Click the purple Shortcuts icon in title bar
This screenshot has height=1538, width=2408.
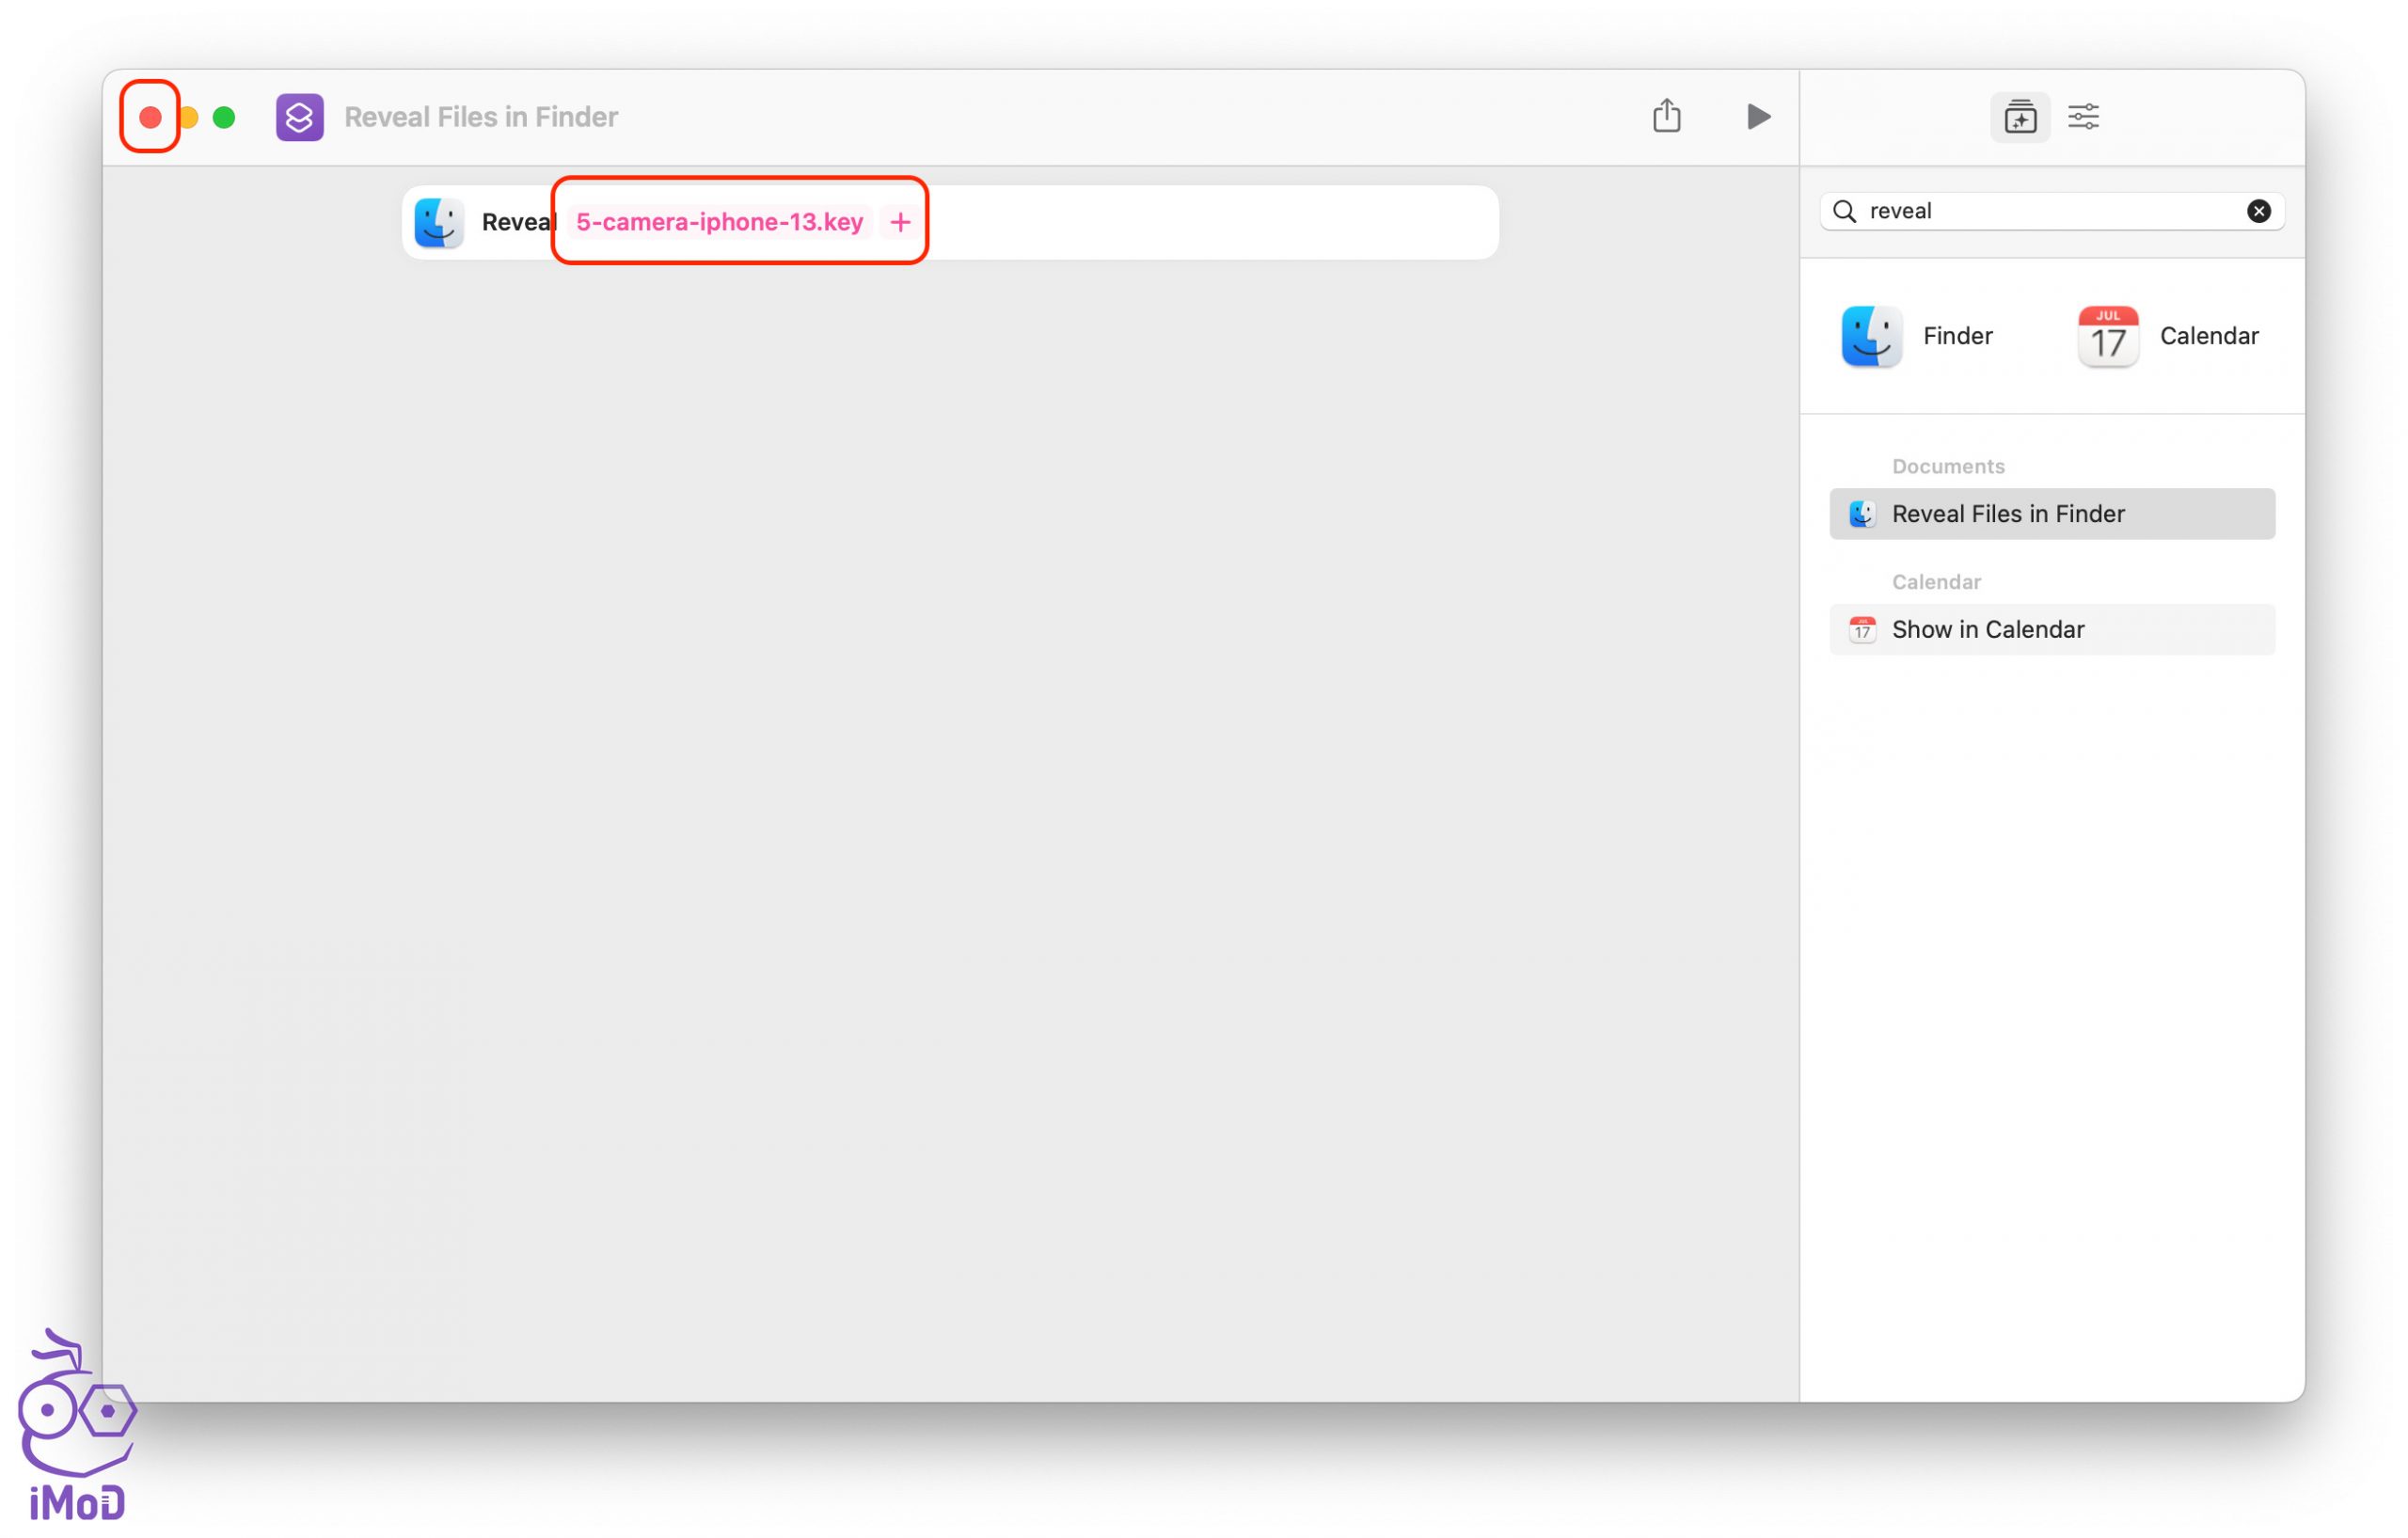click(x=299, y=117)
